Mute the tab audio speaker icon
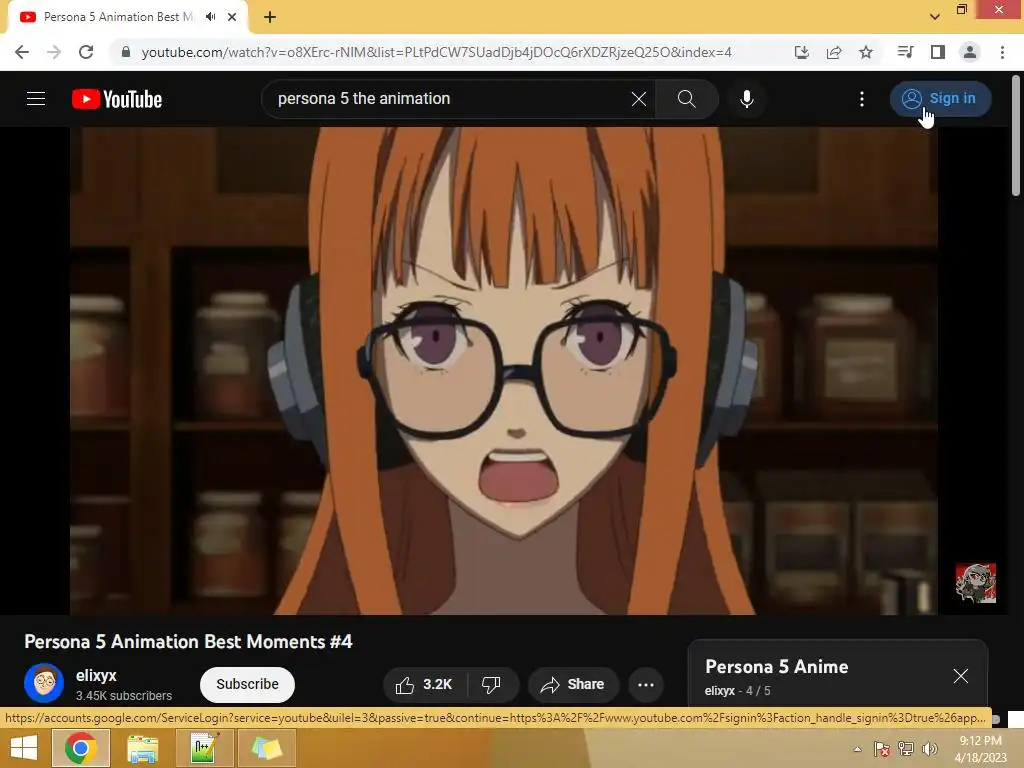 pos(210,17)
